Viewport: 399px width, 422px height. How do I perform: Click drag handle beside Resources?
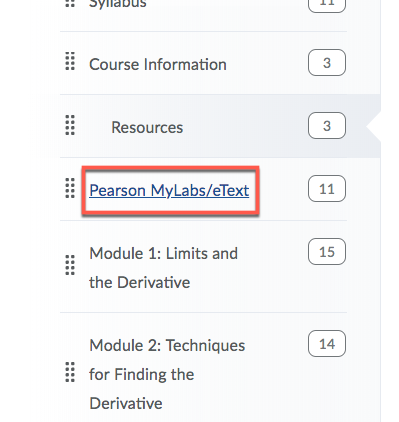(70, 125)
